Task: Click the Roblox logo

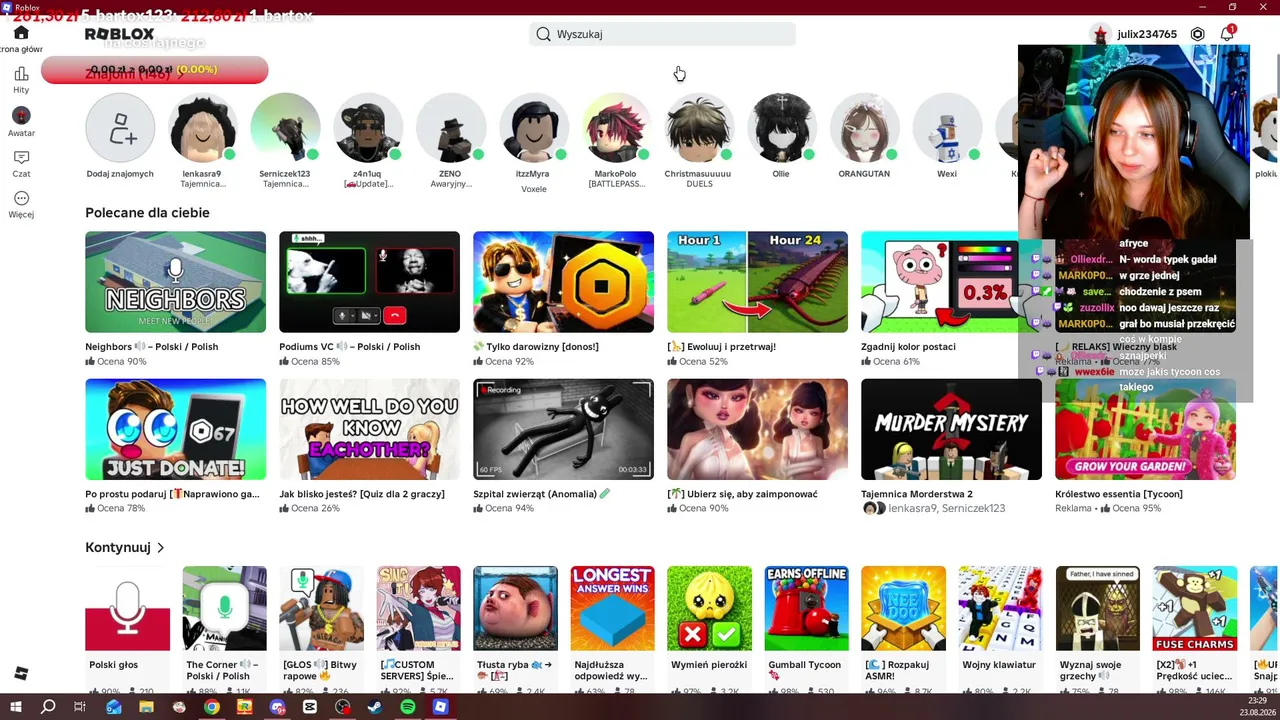Action: click(x=120, y=34)
